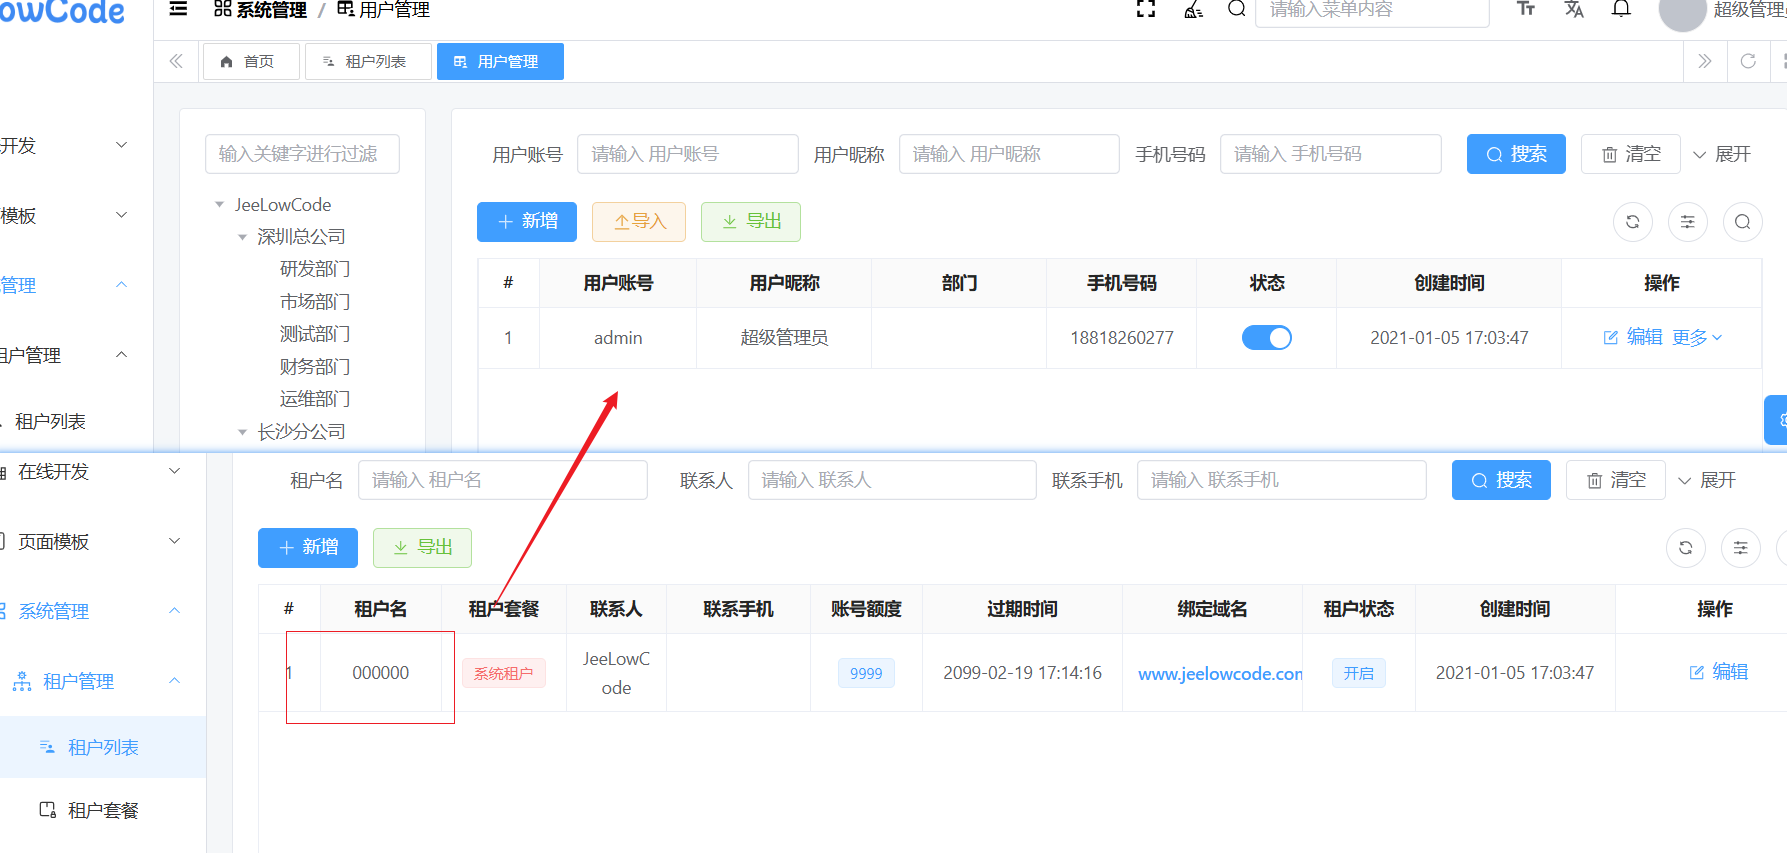1787x853 pixels.
Task: Focus the 用户昵称 input field
Action: 1009,154
